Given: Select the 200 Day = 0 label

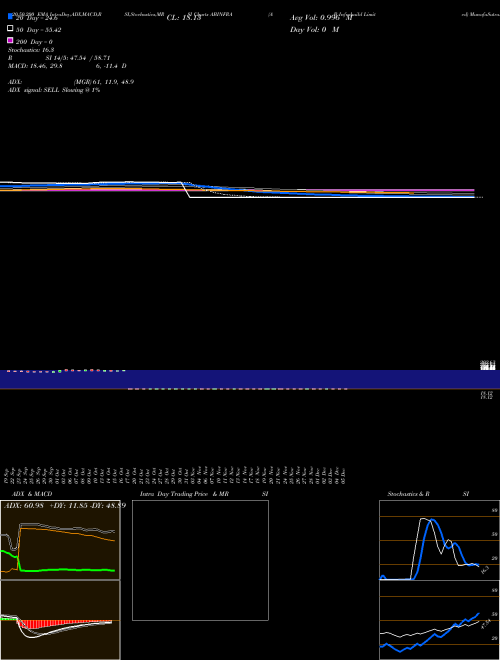Looking at the screenshot, I should point(35,42).
